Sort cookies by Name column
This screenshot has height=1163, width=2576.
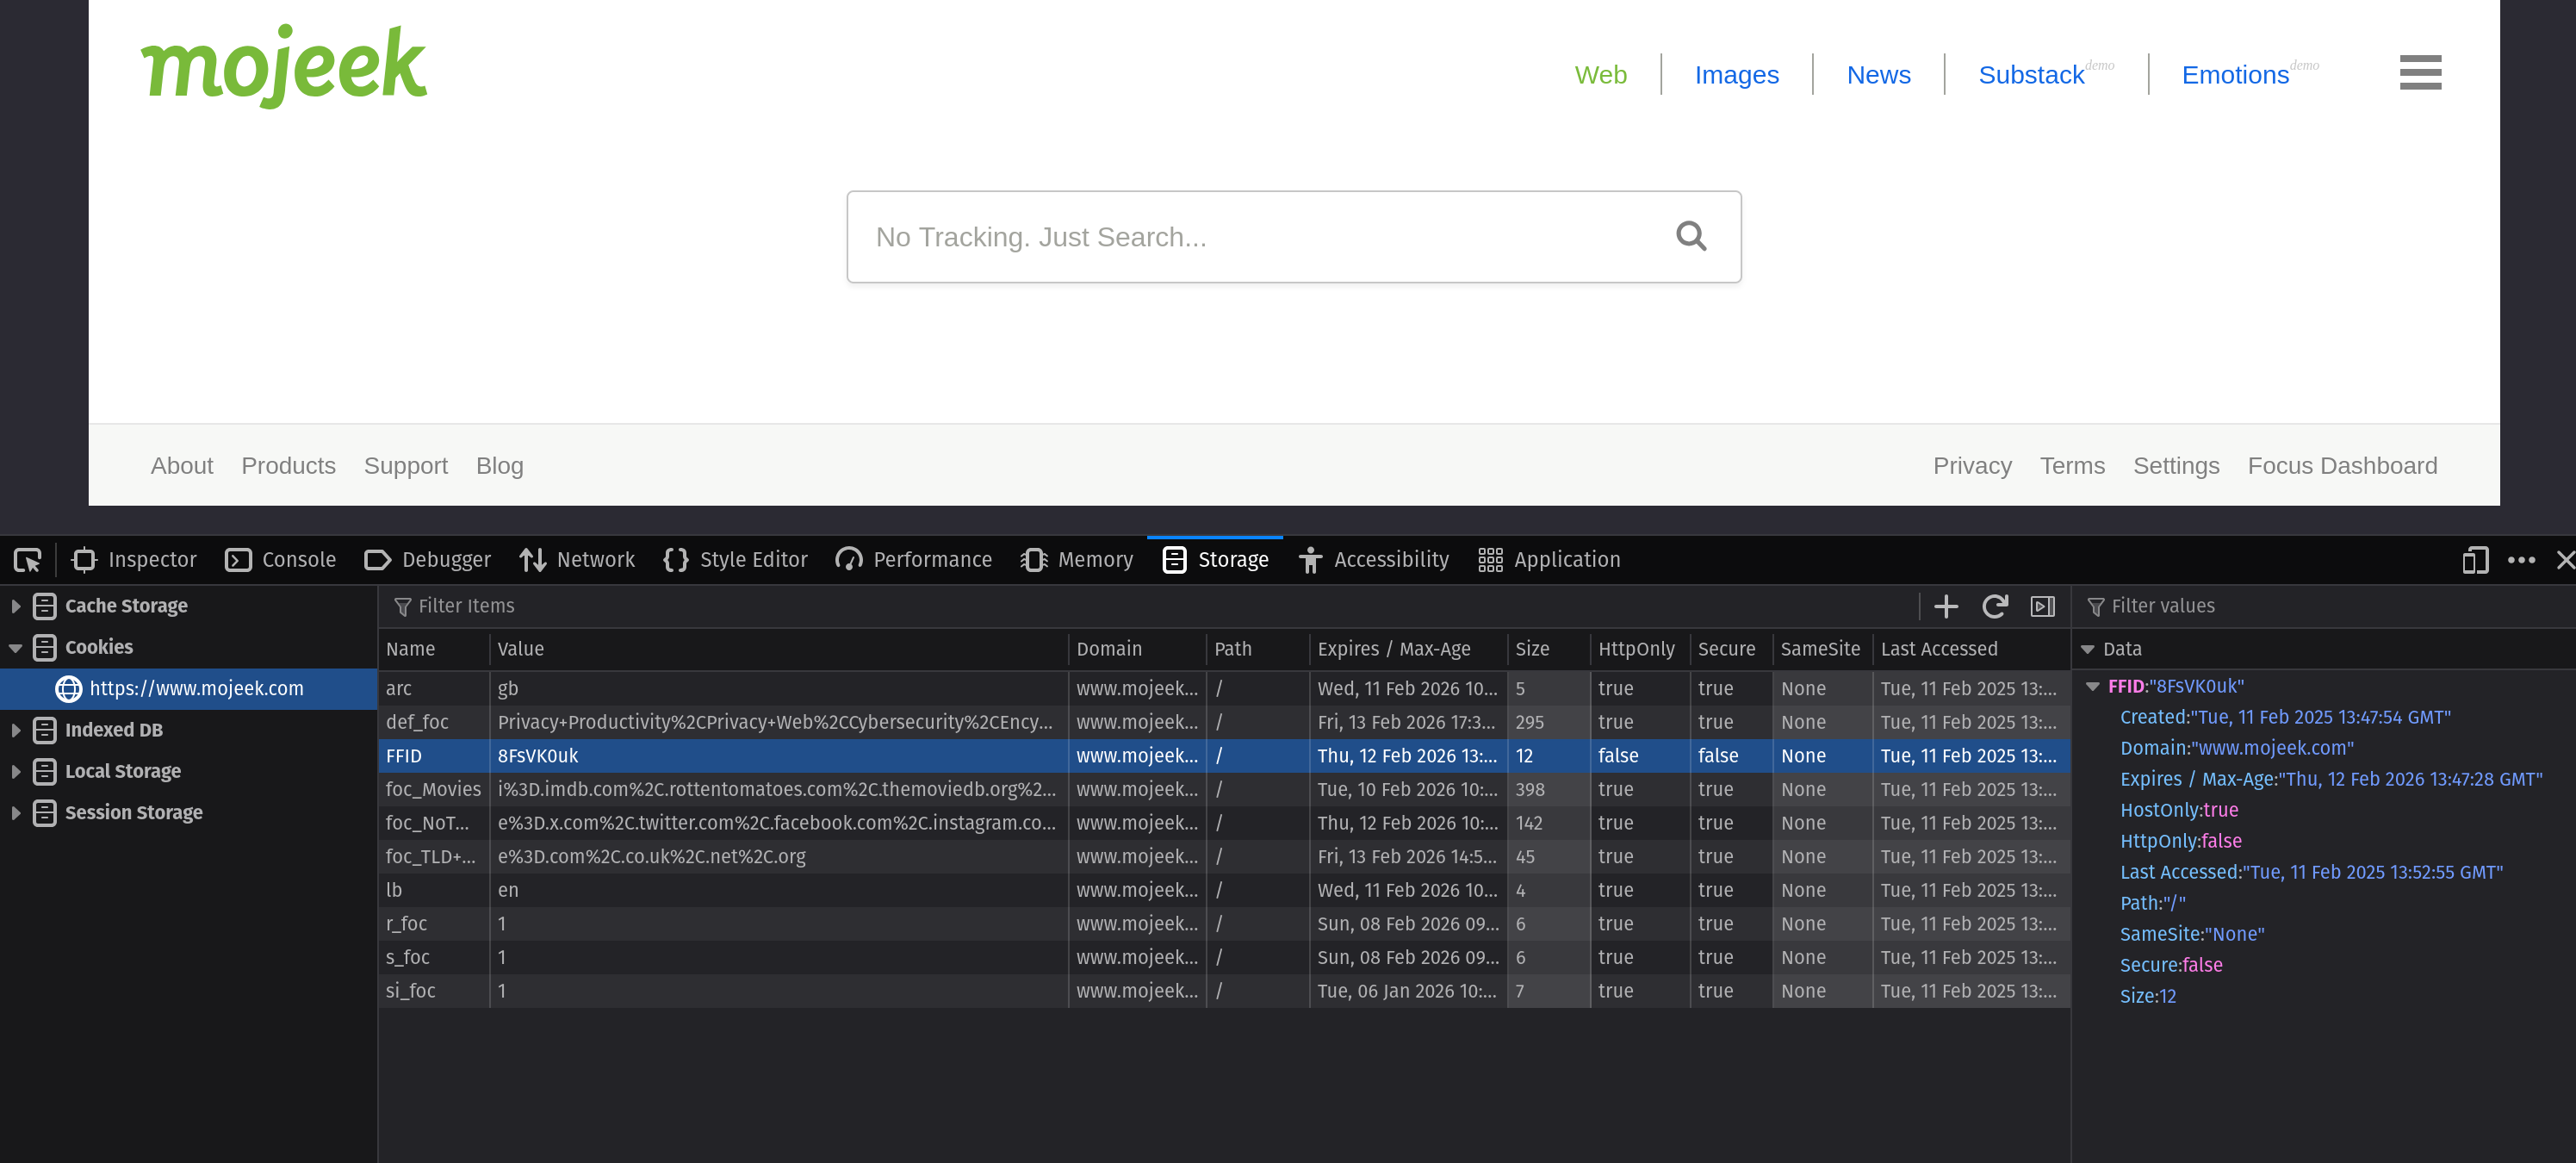[x=434, y=649]
